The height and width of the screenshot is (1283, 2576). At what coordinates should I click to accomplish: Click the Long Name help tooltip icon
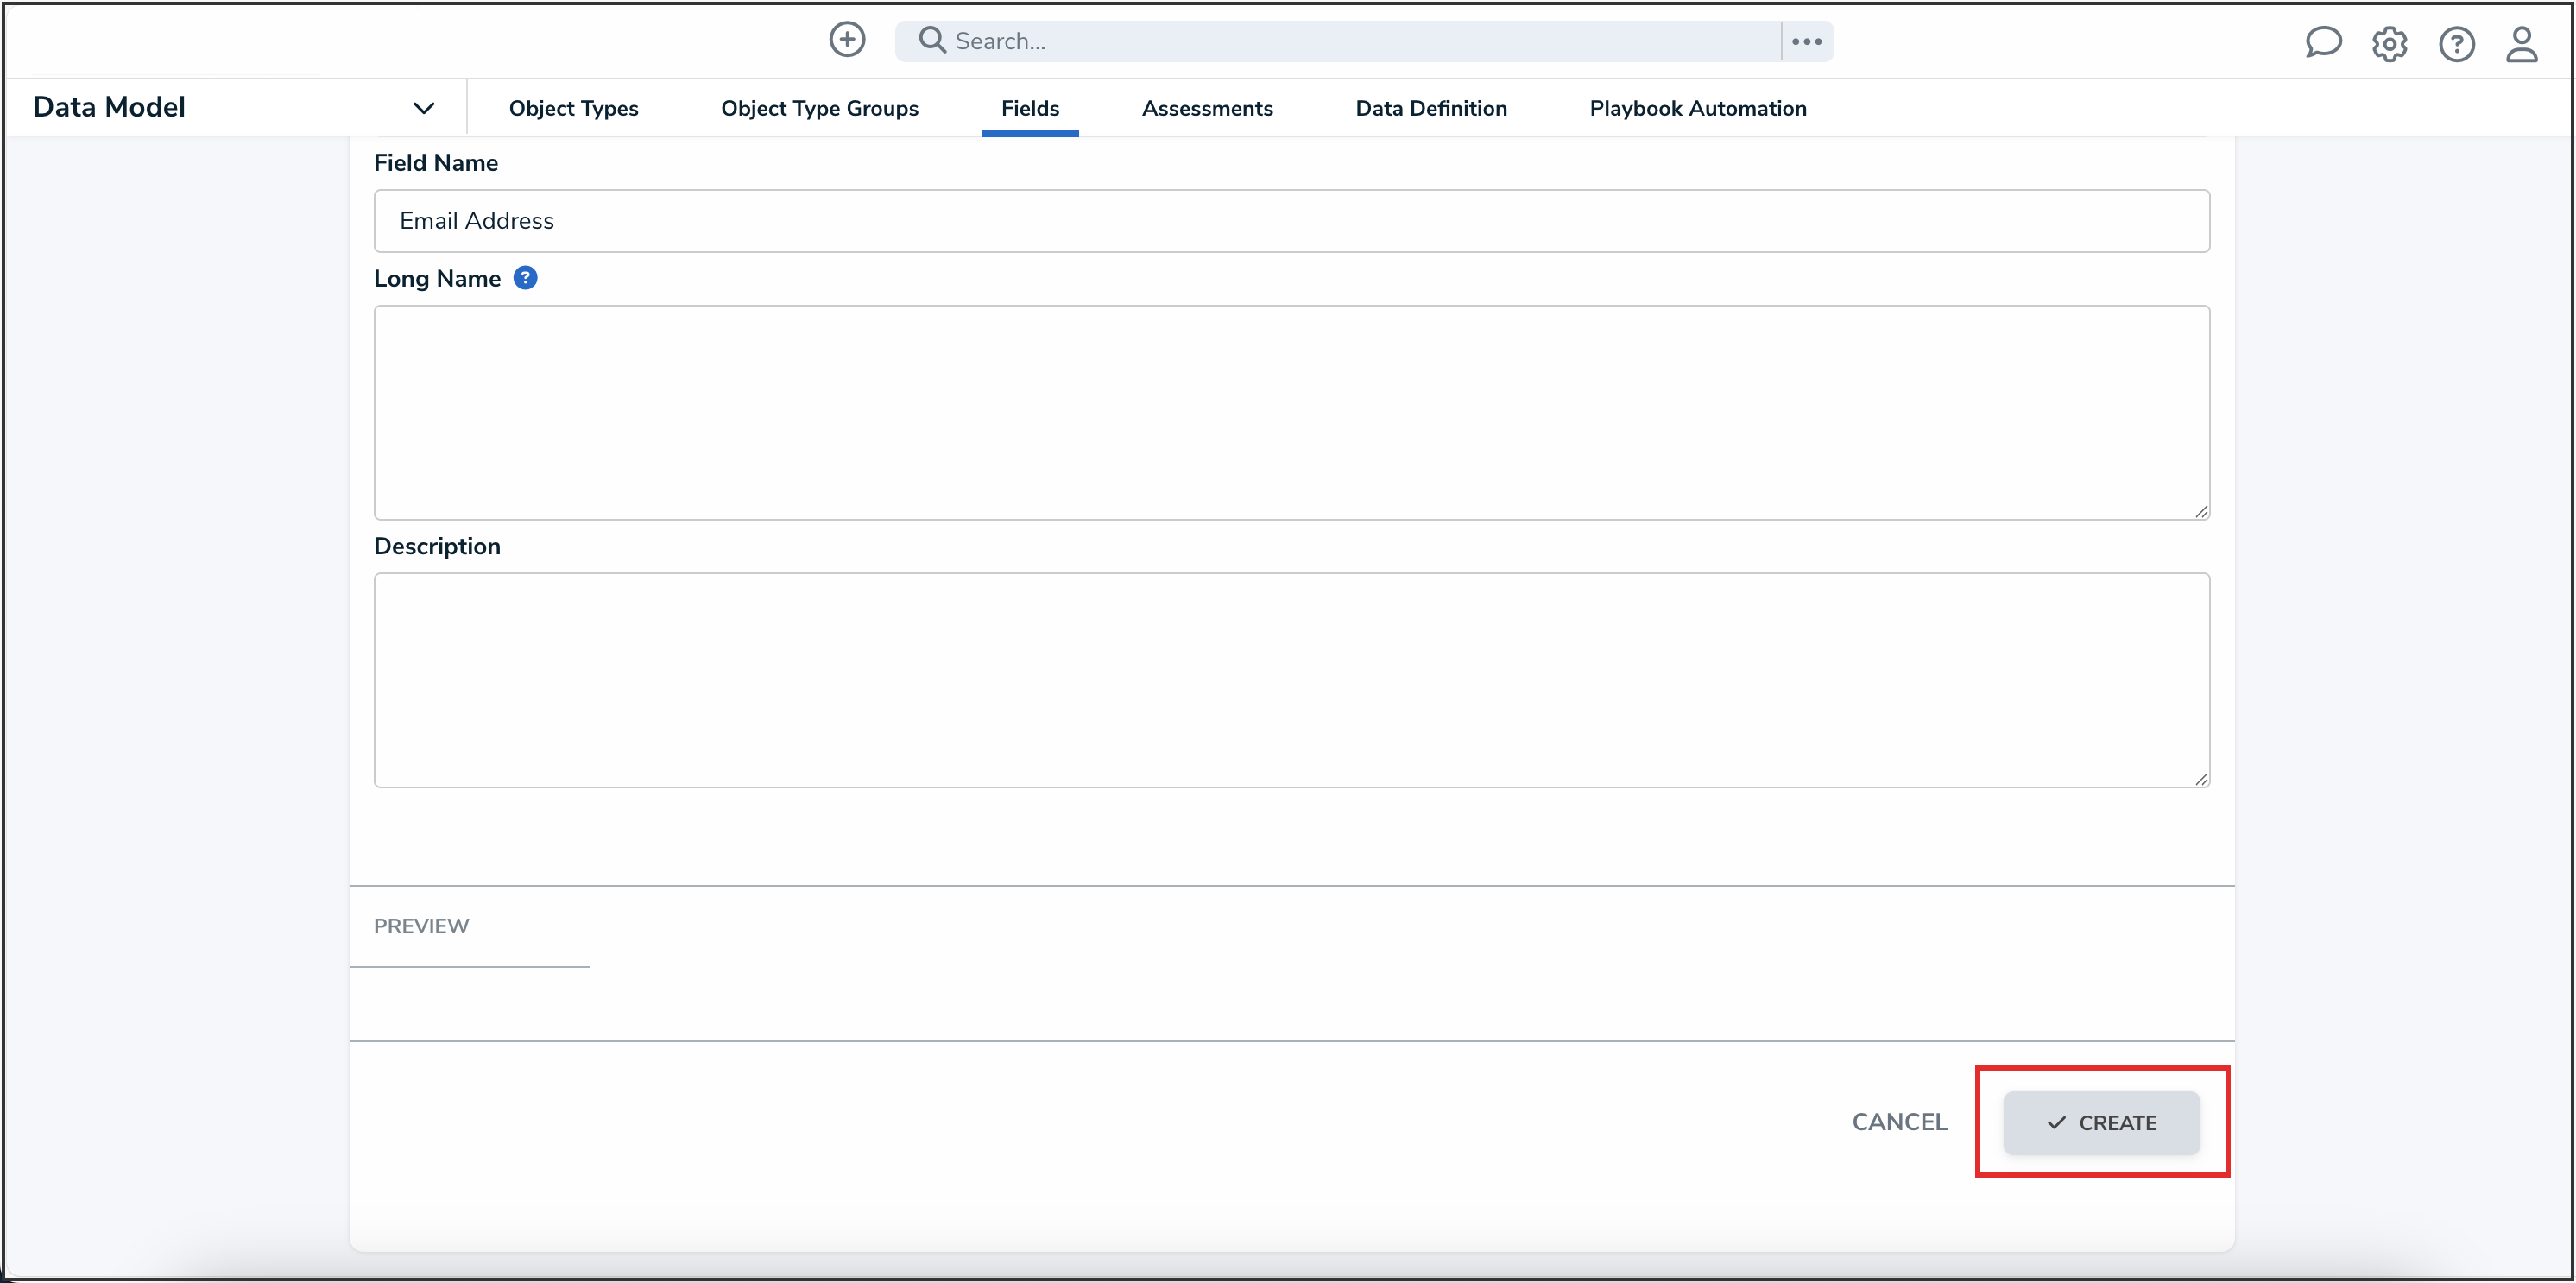coord(525,278)
